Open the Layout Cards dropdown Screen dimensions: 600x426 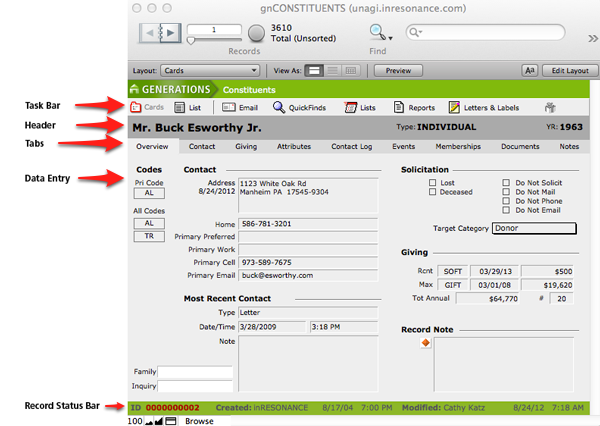click(x=211, y=70)
